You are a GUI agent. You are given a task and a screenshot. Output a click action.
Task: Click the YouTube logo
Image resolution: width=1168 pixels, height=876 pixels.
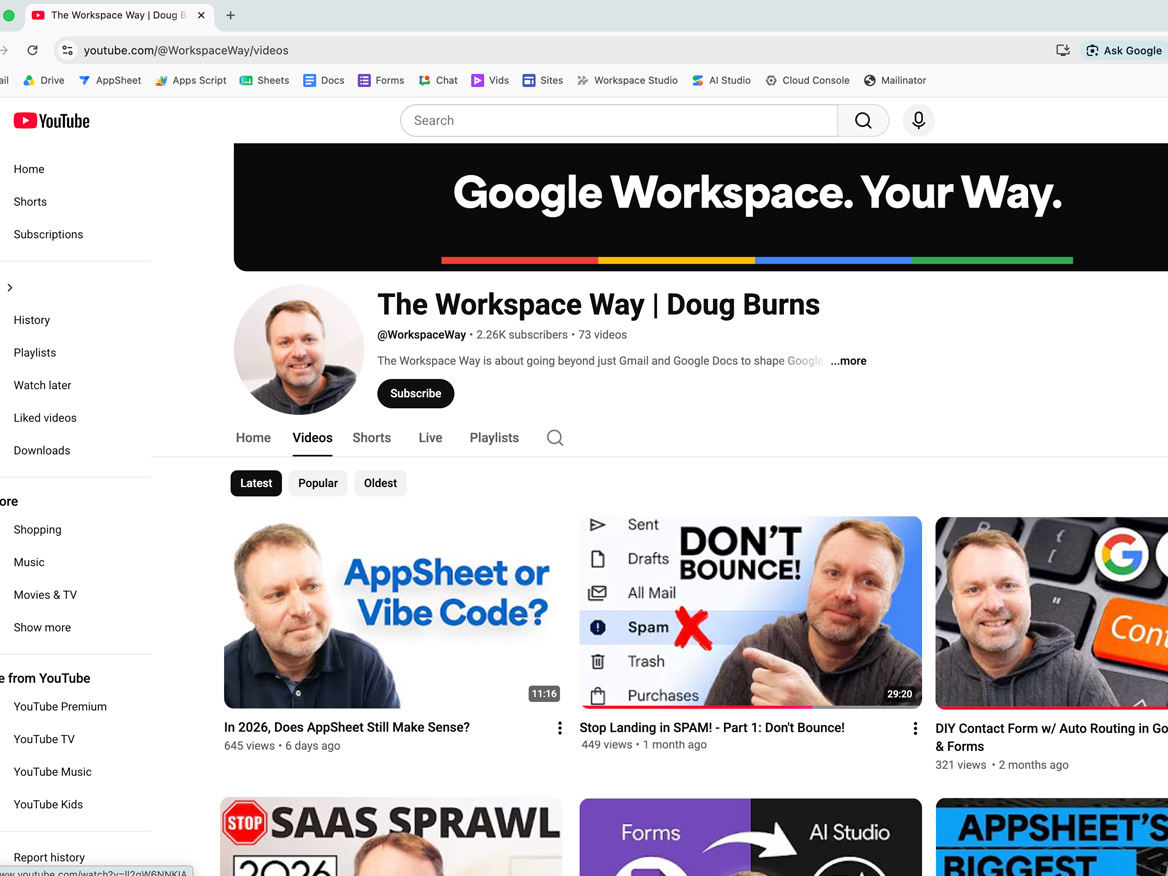(51, 121)
